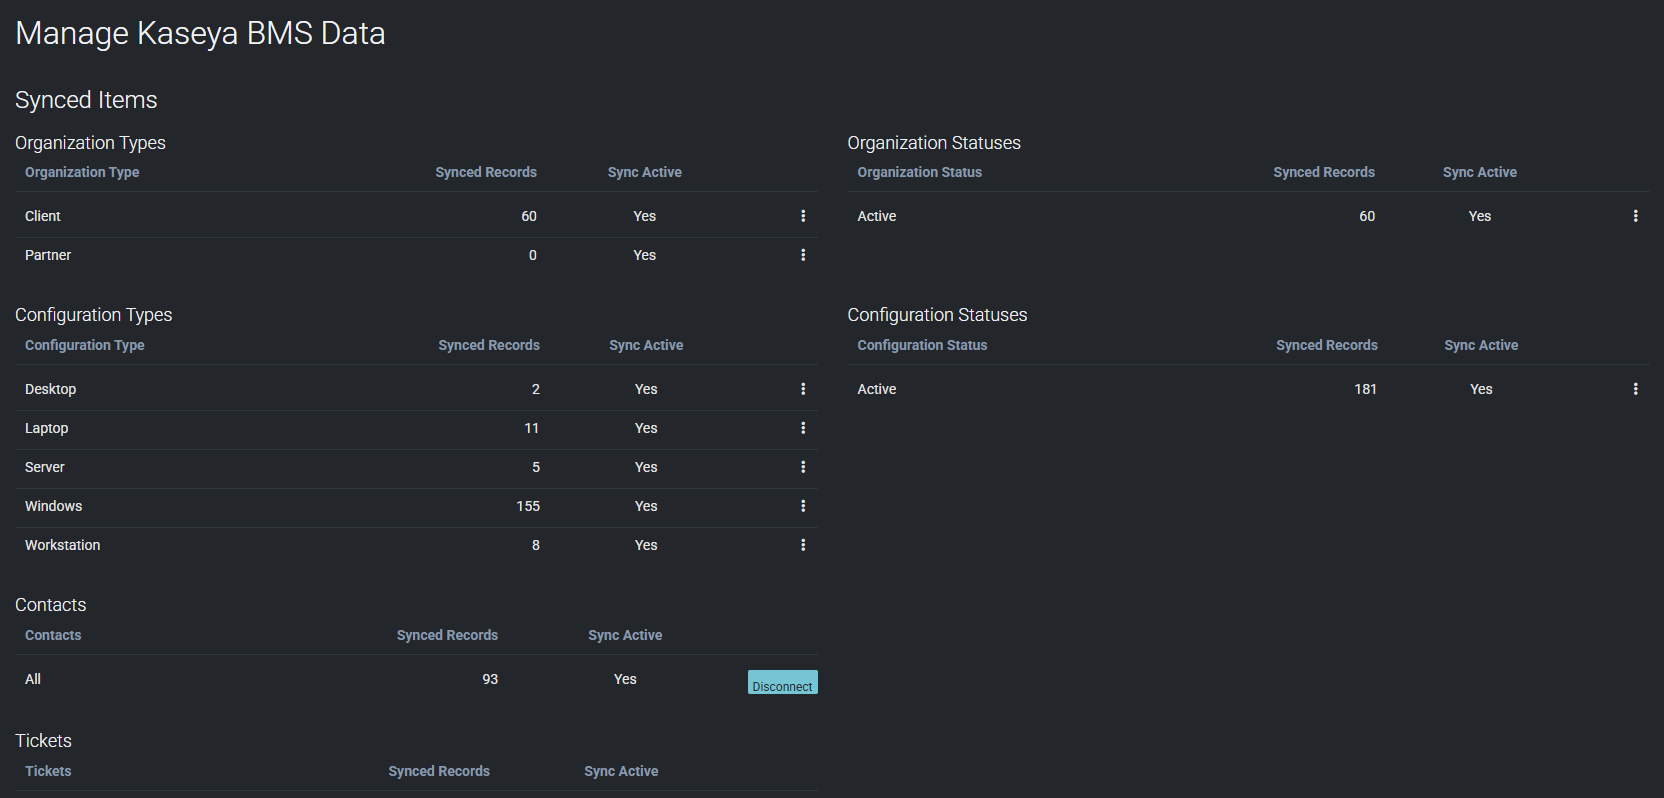The height and width of the screenshot is (798, 1664).
Task: Click the Disconnect button for Contacts
Action: [783, 682]
